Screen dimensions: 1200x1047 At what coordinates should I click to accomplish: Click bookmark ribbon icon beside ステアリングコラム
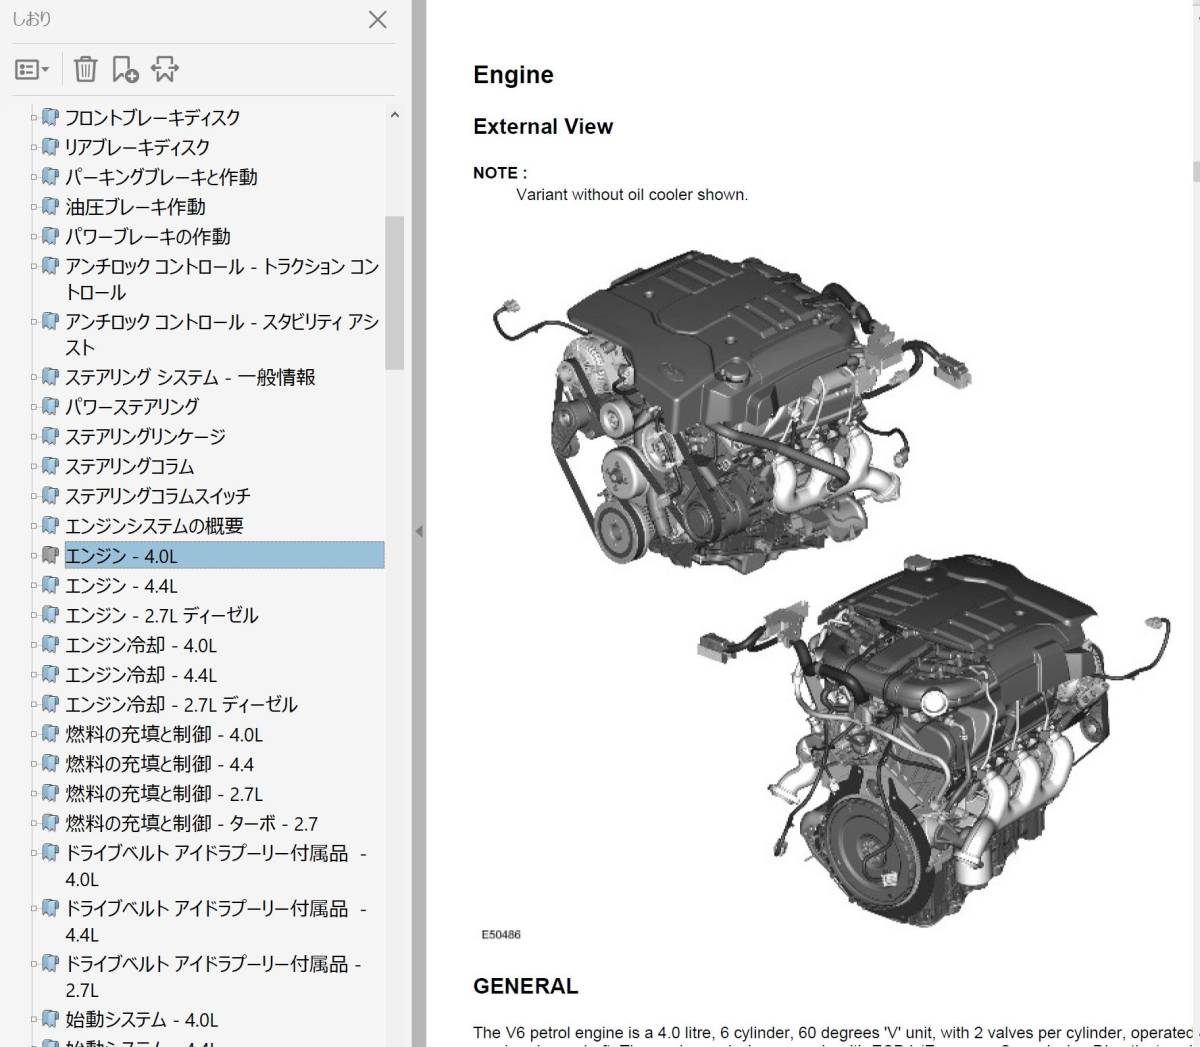pyautogui.click(x=50, y=466)
